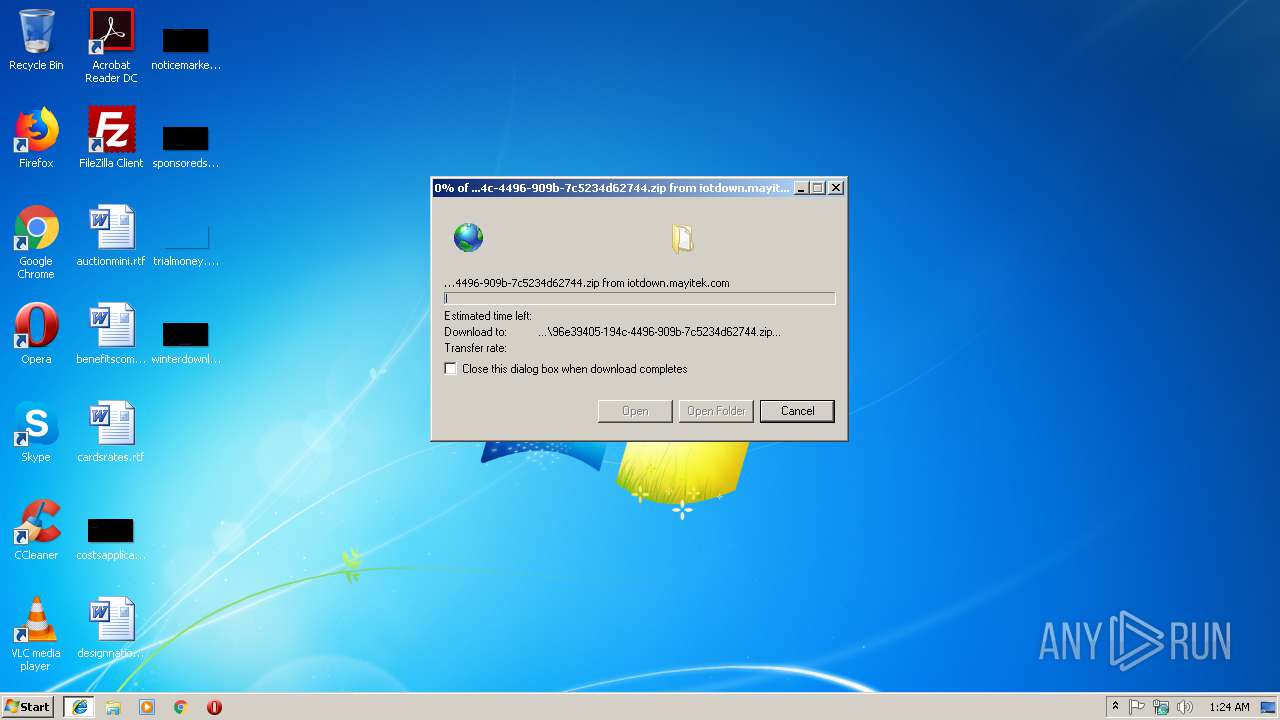Open the Firefox desktop shortcut
This screenshot has height=720, width=1280.
pos(36,138)
